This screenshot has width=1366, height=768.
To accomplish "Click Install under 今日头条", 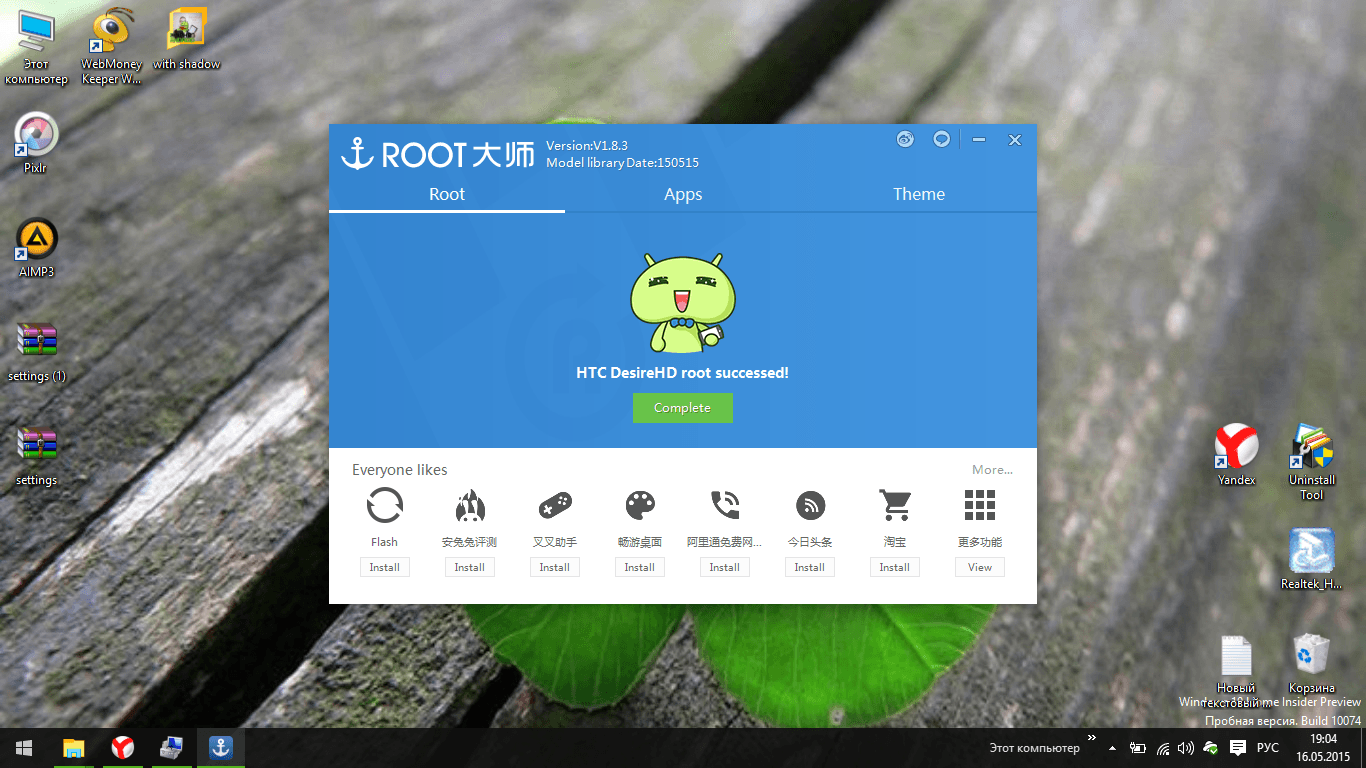I will [810, 567].
